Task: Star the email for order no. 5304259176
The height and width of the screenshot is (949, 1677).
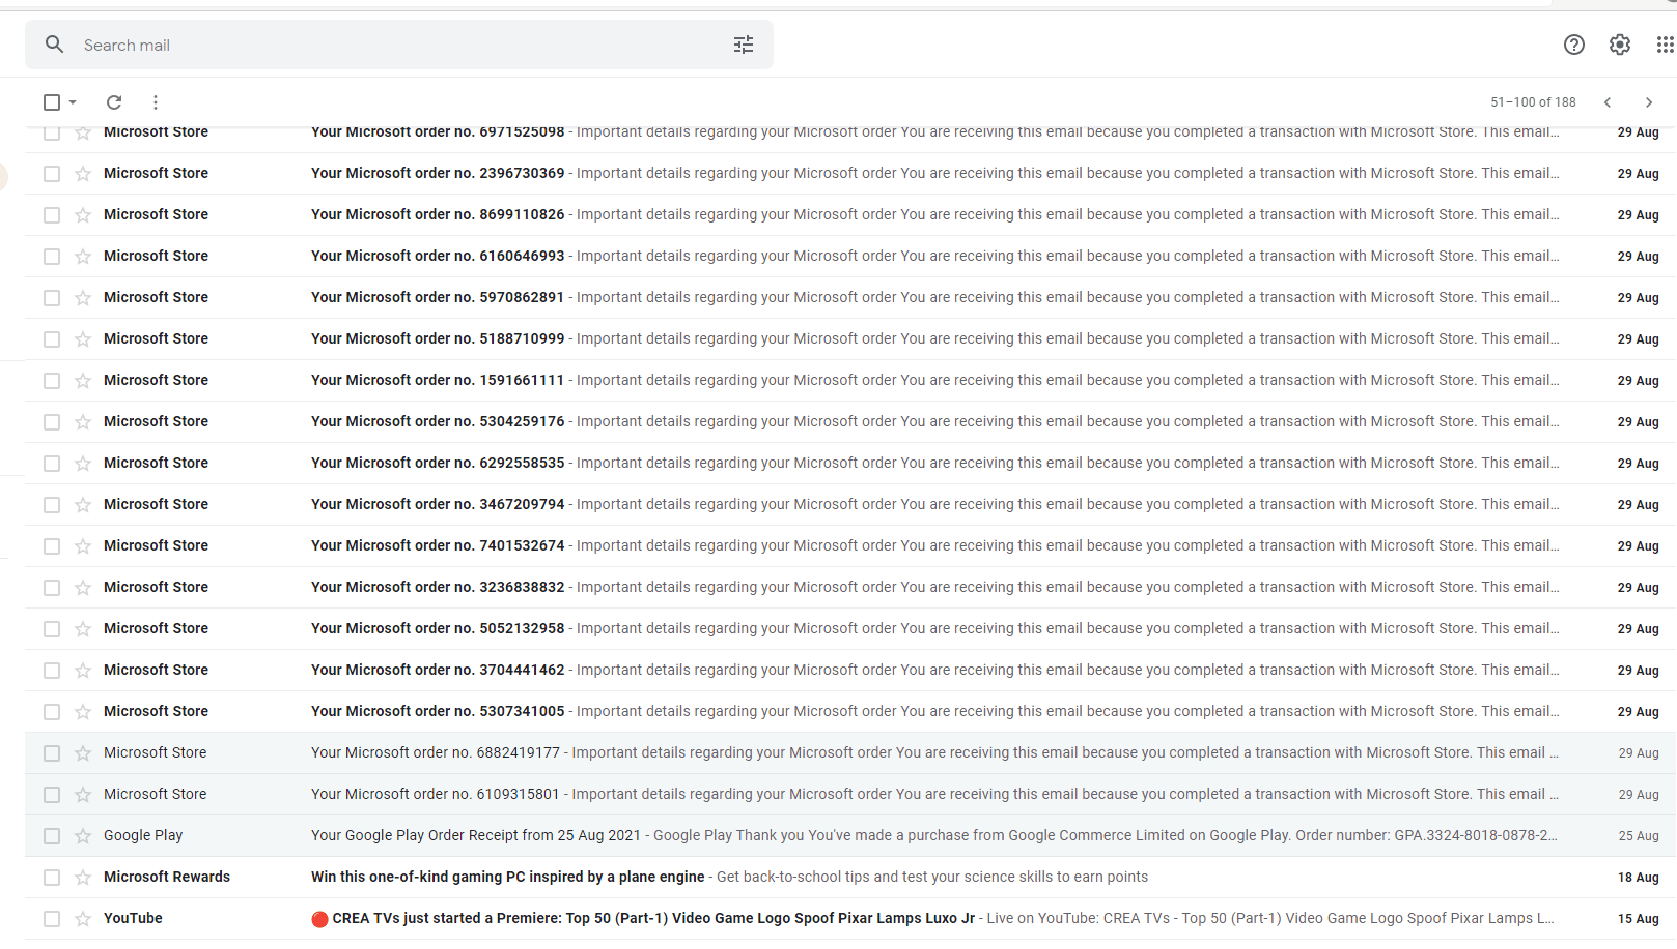Action: coord(83,422)
